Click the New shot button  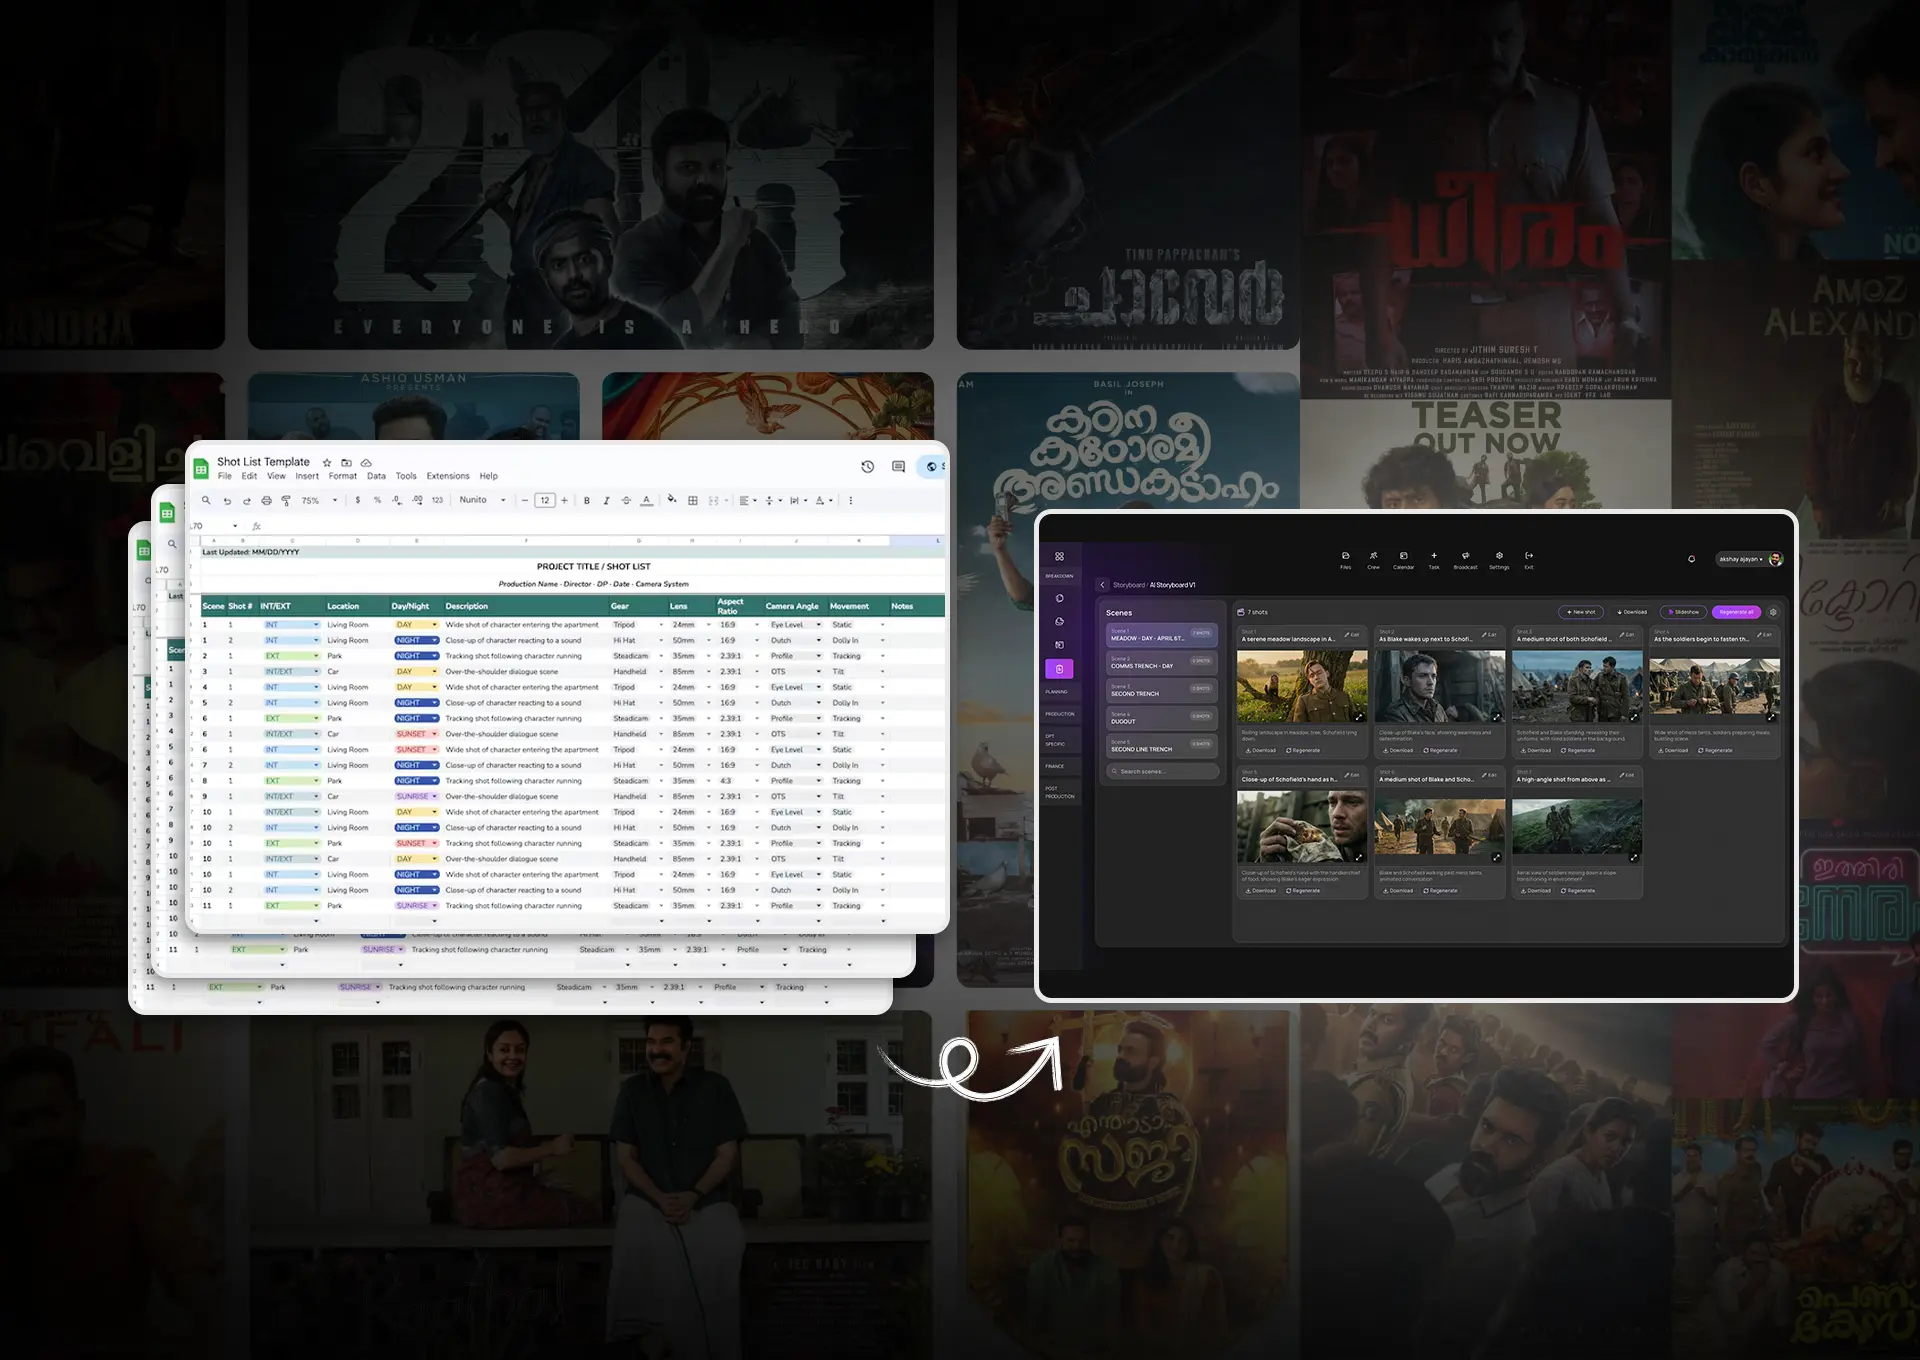click(1581, 612)
